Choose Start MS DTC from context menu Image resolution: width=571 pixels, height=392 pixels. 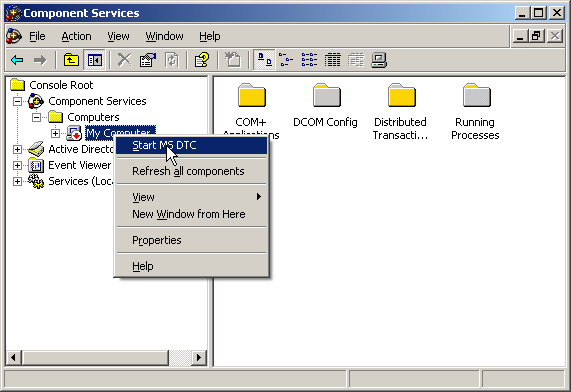pyautogui.click(x=192, y=145)
